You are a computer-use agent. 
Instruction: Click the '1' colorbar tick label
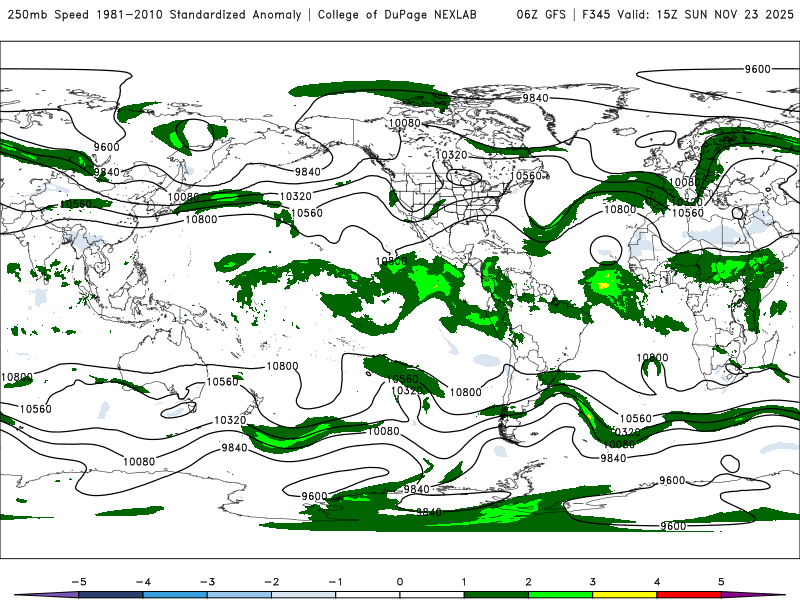(x=464, y=582)
